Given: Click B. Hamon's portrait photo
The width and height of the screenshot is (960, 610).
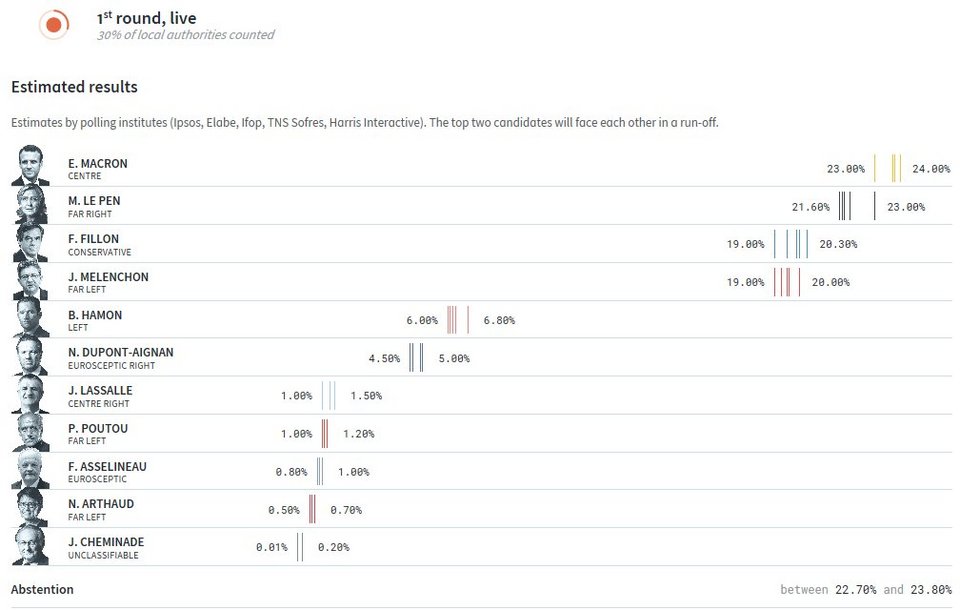Looking at the screenshot, I should (x=31, y=318).
